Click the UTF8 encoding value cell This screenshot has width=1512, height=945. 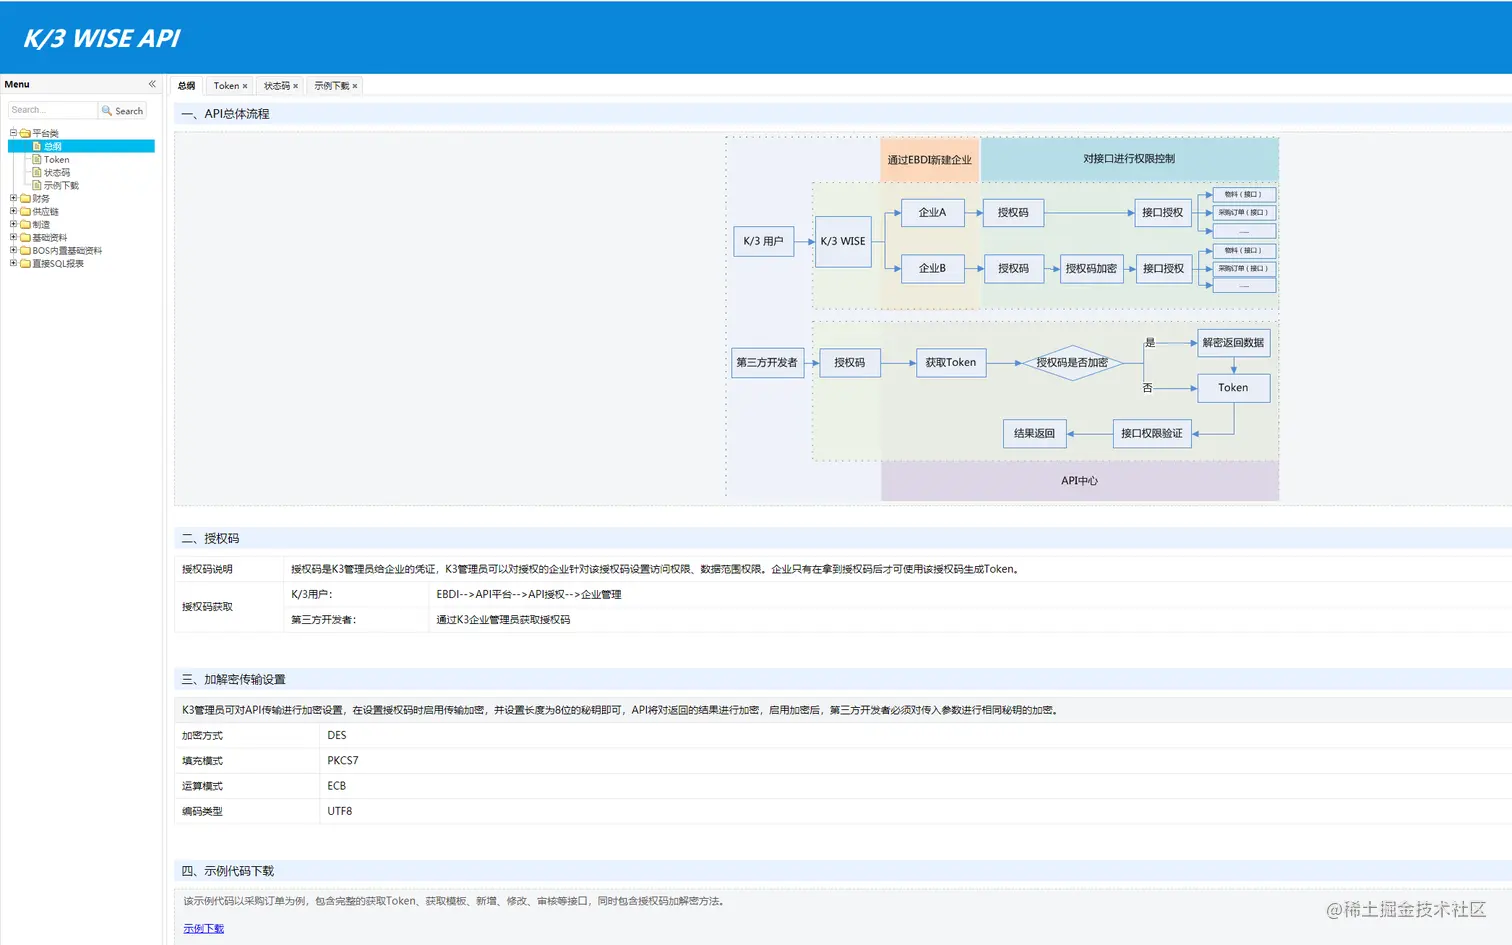click(915, 811)
